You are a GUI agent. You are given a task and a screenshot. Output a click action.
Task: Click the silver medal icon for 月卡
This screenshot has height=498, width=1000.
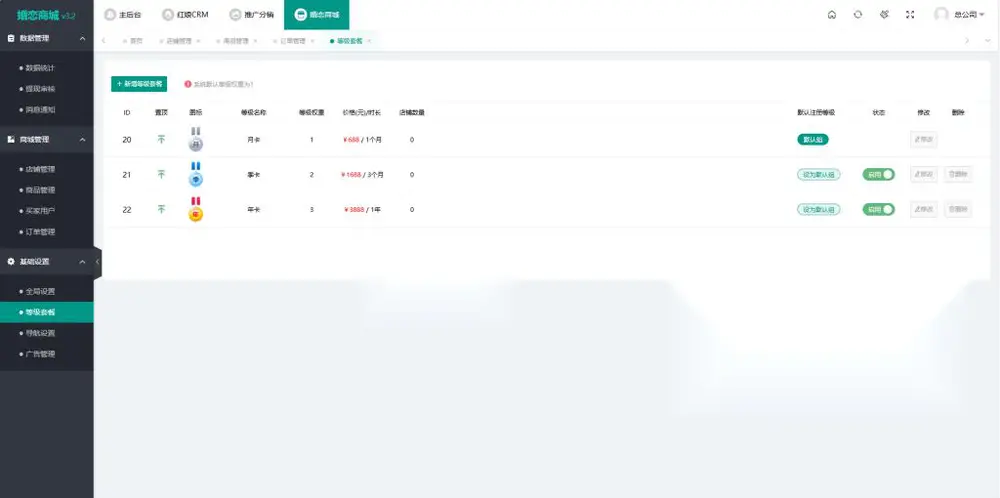coord(196,139)
